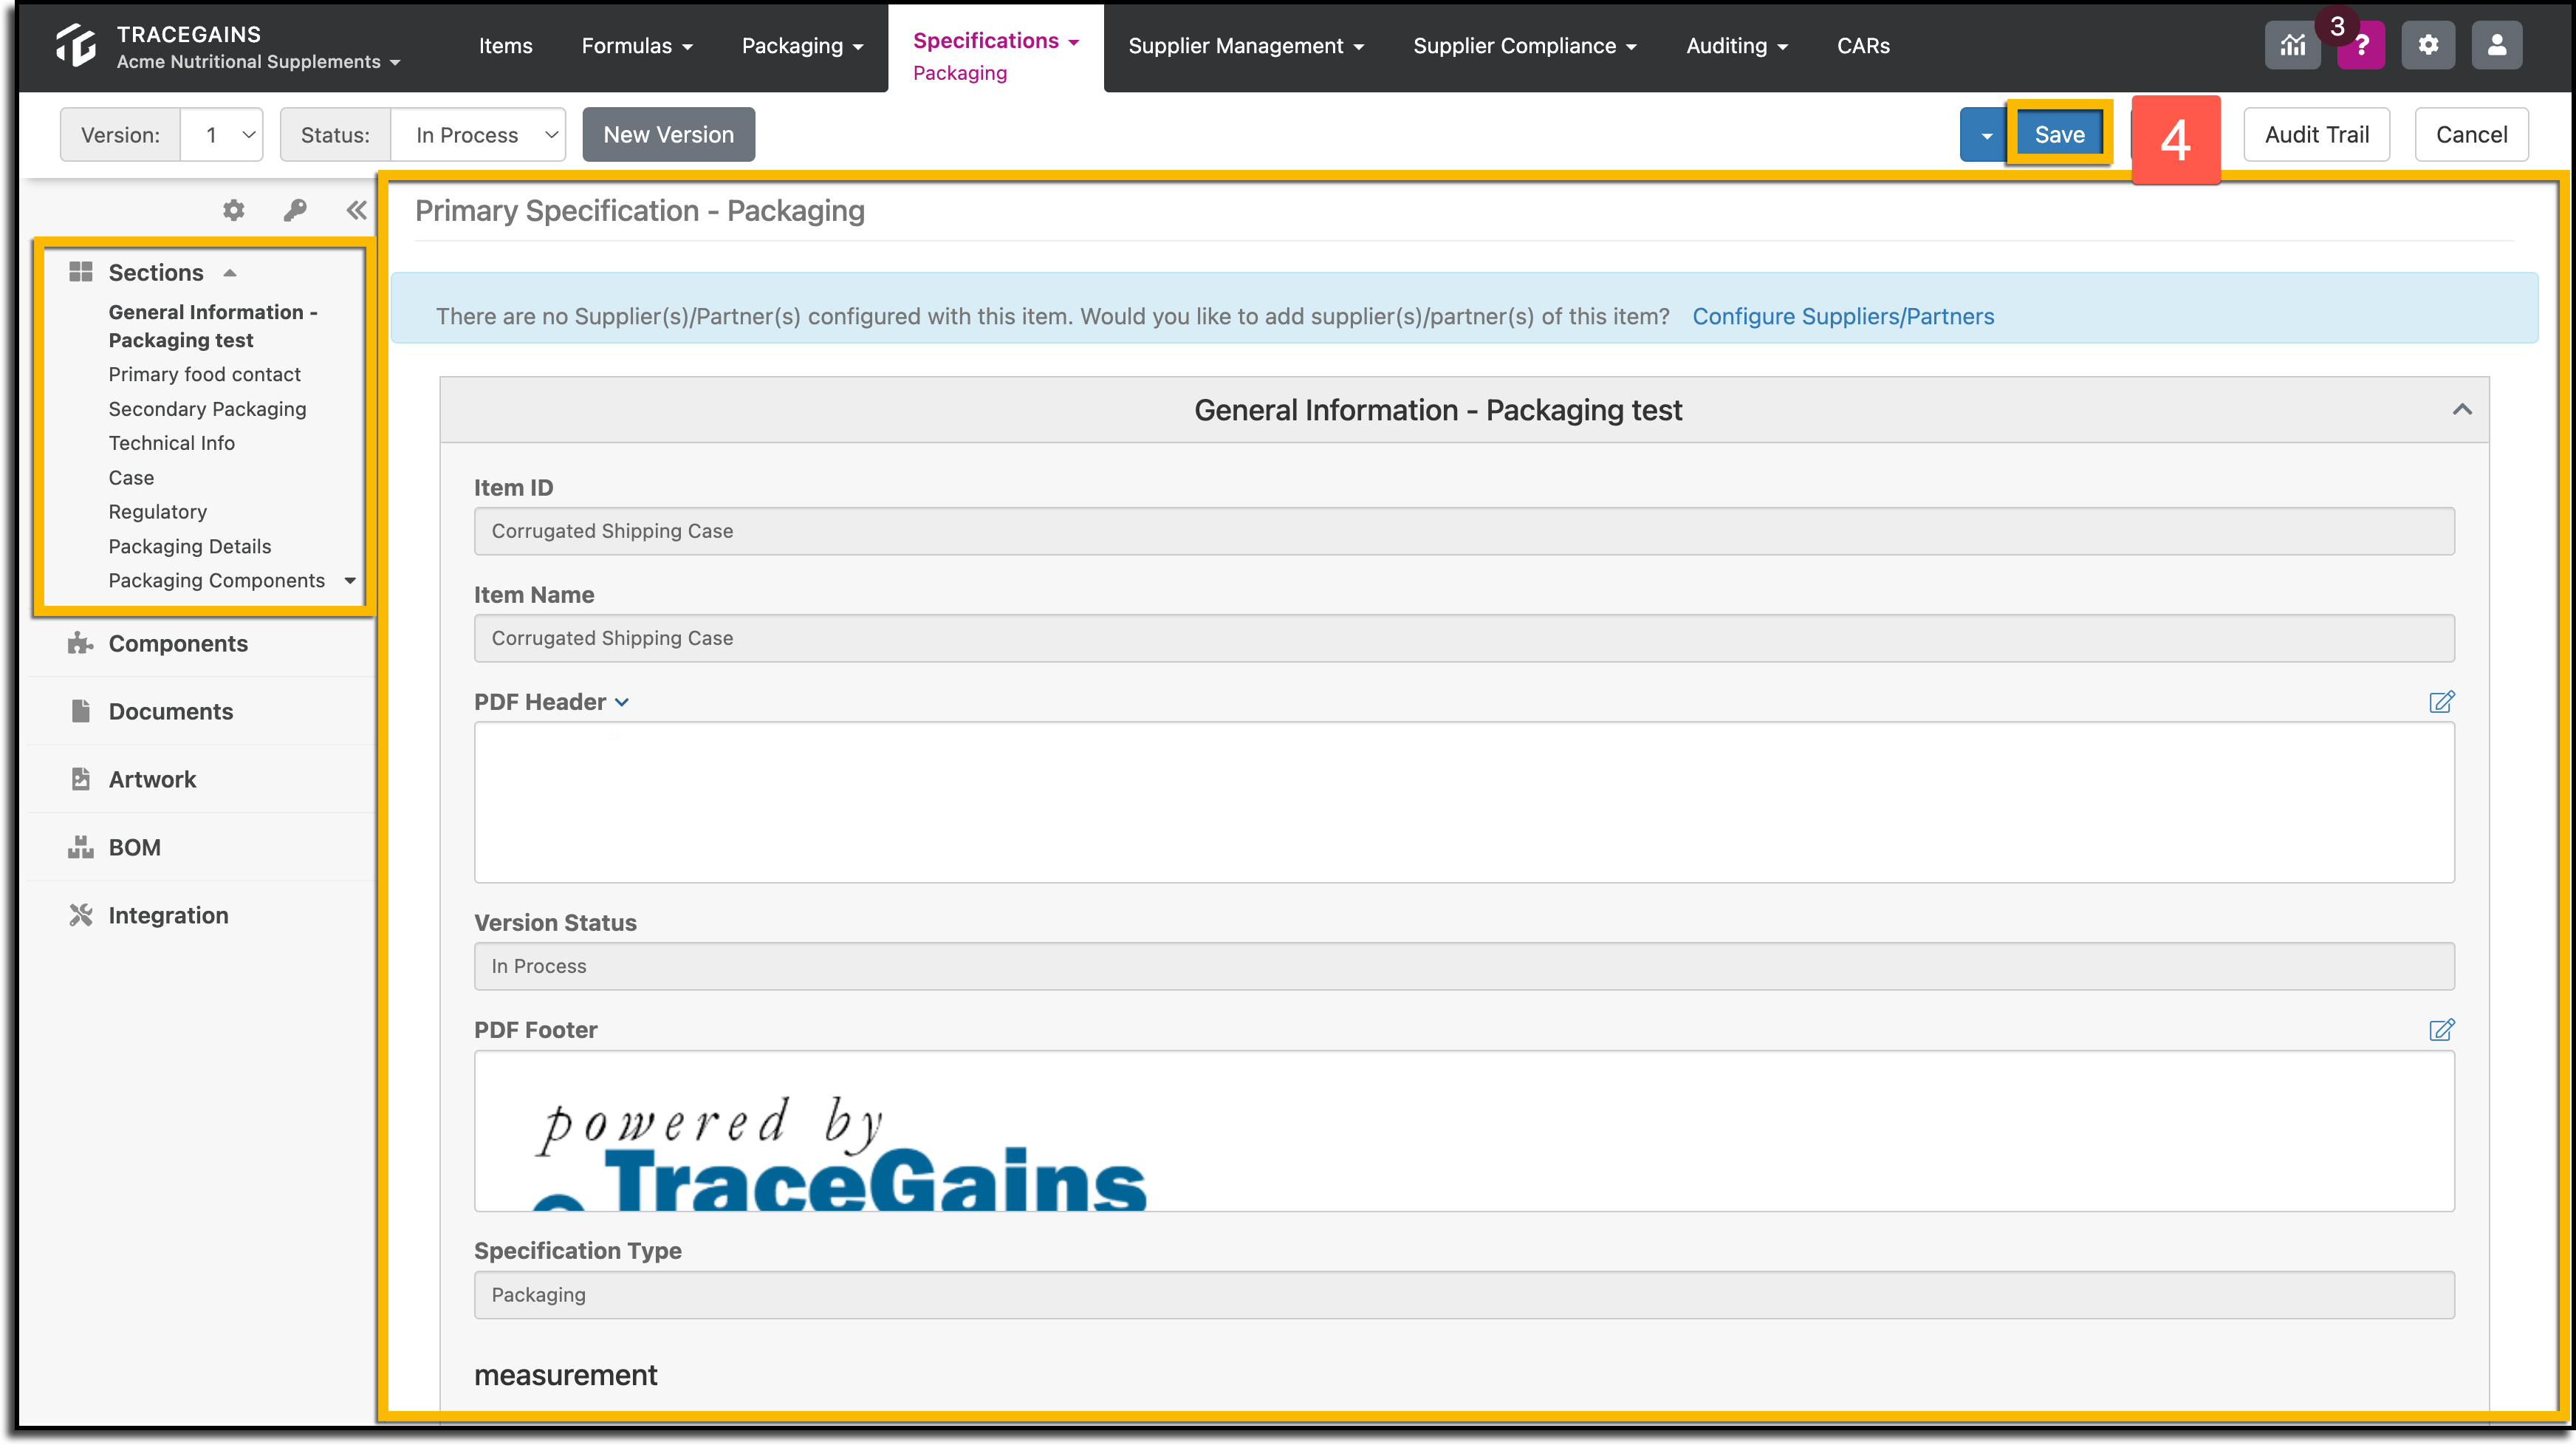This screenshot has width=2576, height=1445.
Task: Open the Specifications menu
Action: click(x=996, y=41)
